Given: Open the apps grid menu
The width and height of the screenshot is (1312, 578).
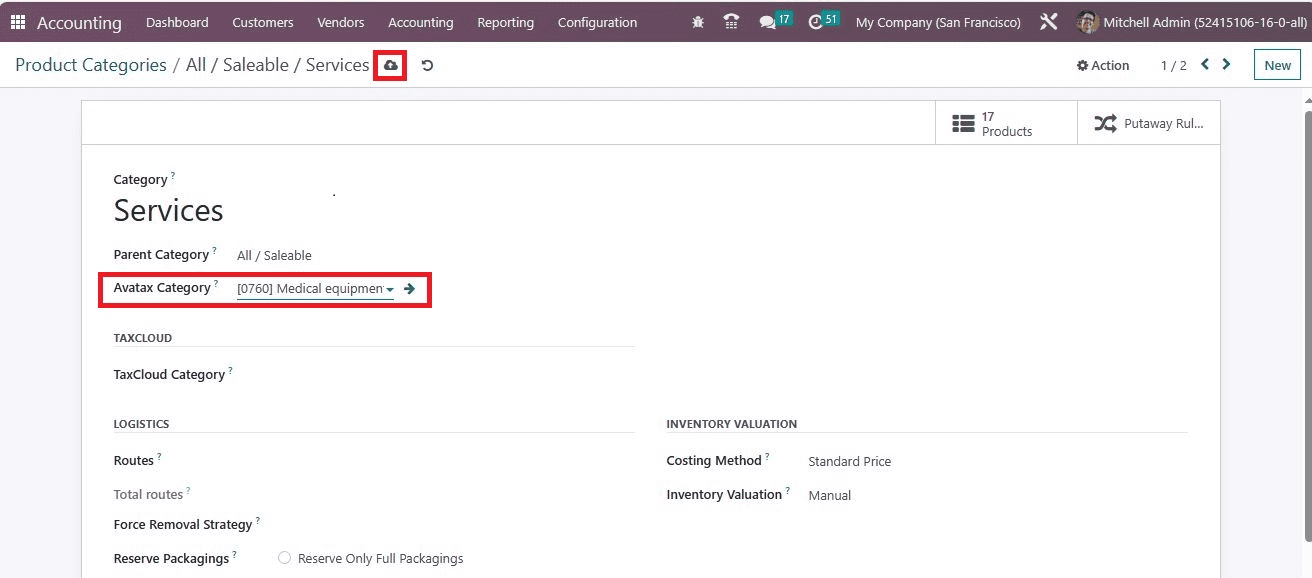Looking at the screenshot, I should tap(18, 22).
